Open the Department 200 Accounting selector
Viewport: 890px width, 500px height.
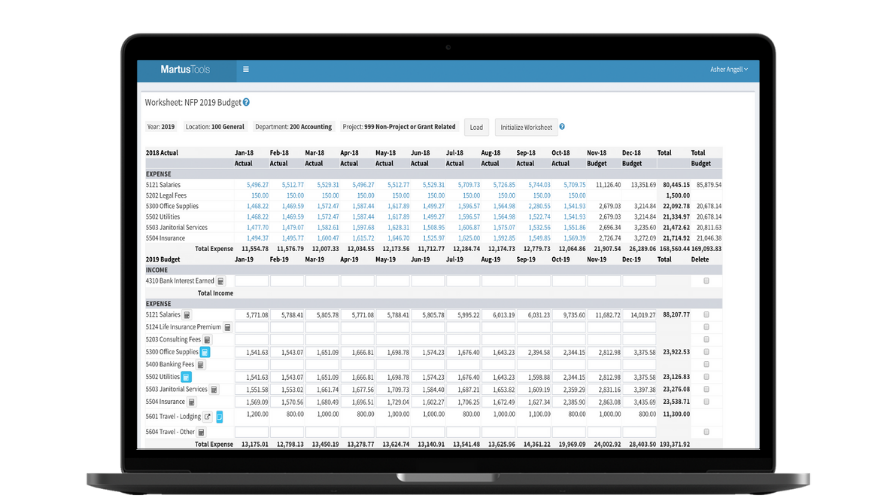tap(293, 127)
